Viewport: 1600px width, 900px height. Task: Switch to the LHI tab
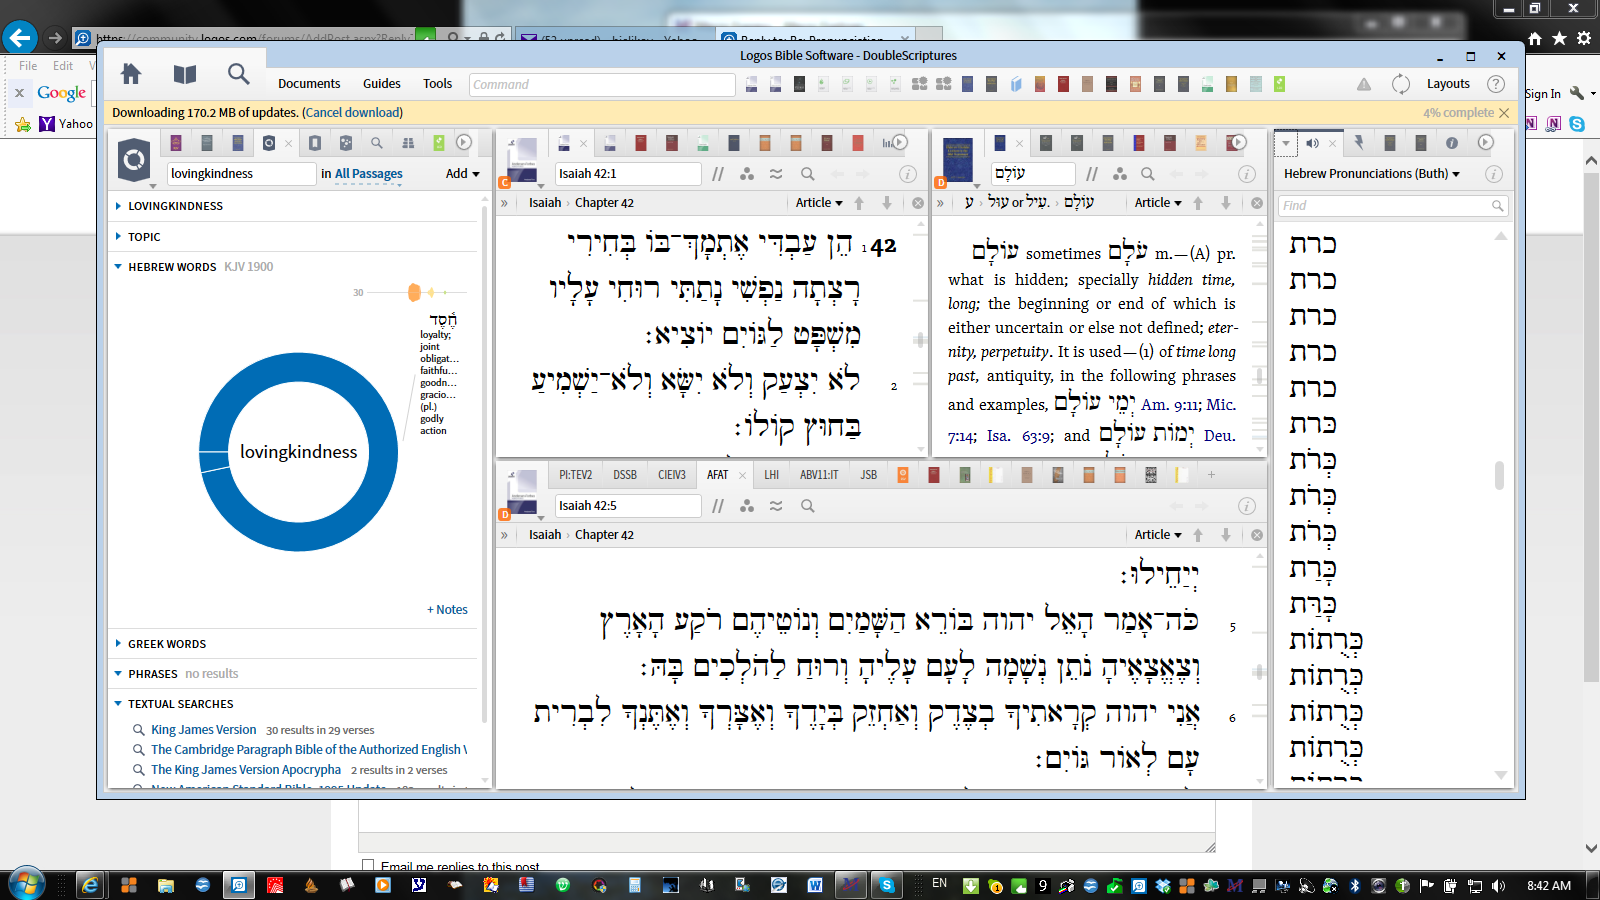[x=772, y=475]
